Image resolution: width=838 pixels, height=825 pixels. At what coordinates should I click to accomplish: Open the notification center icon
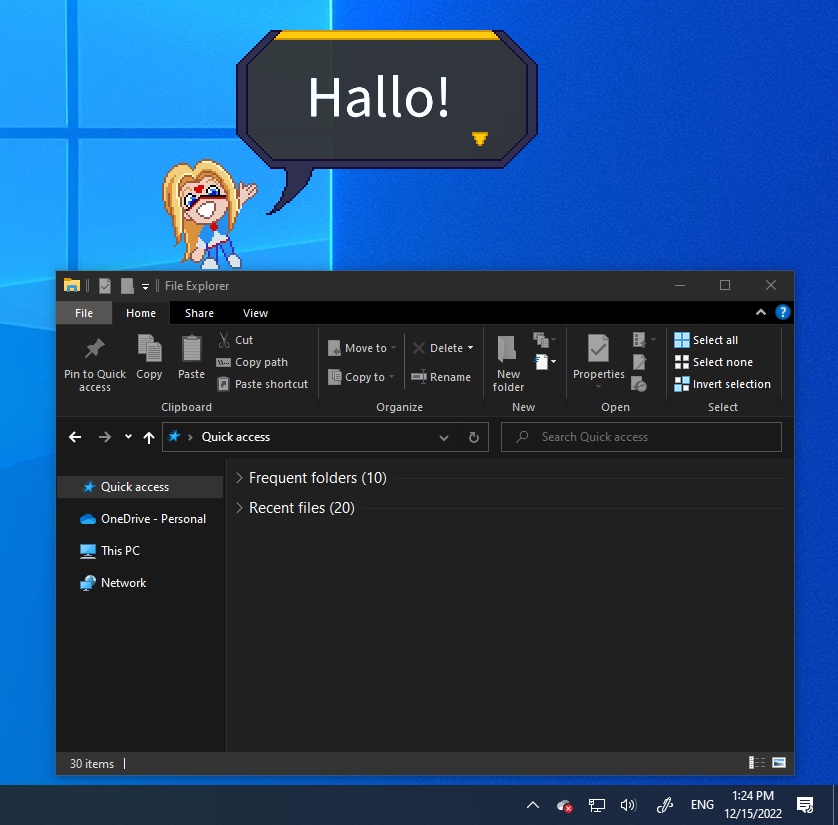tap(805, 805)
